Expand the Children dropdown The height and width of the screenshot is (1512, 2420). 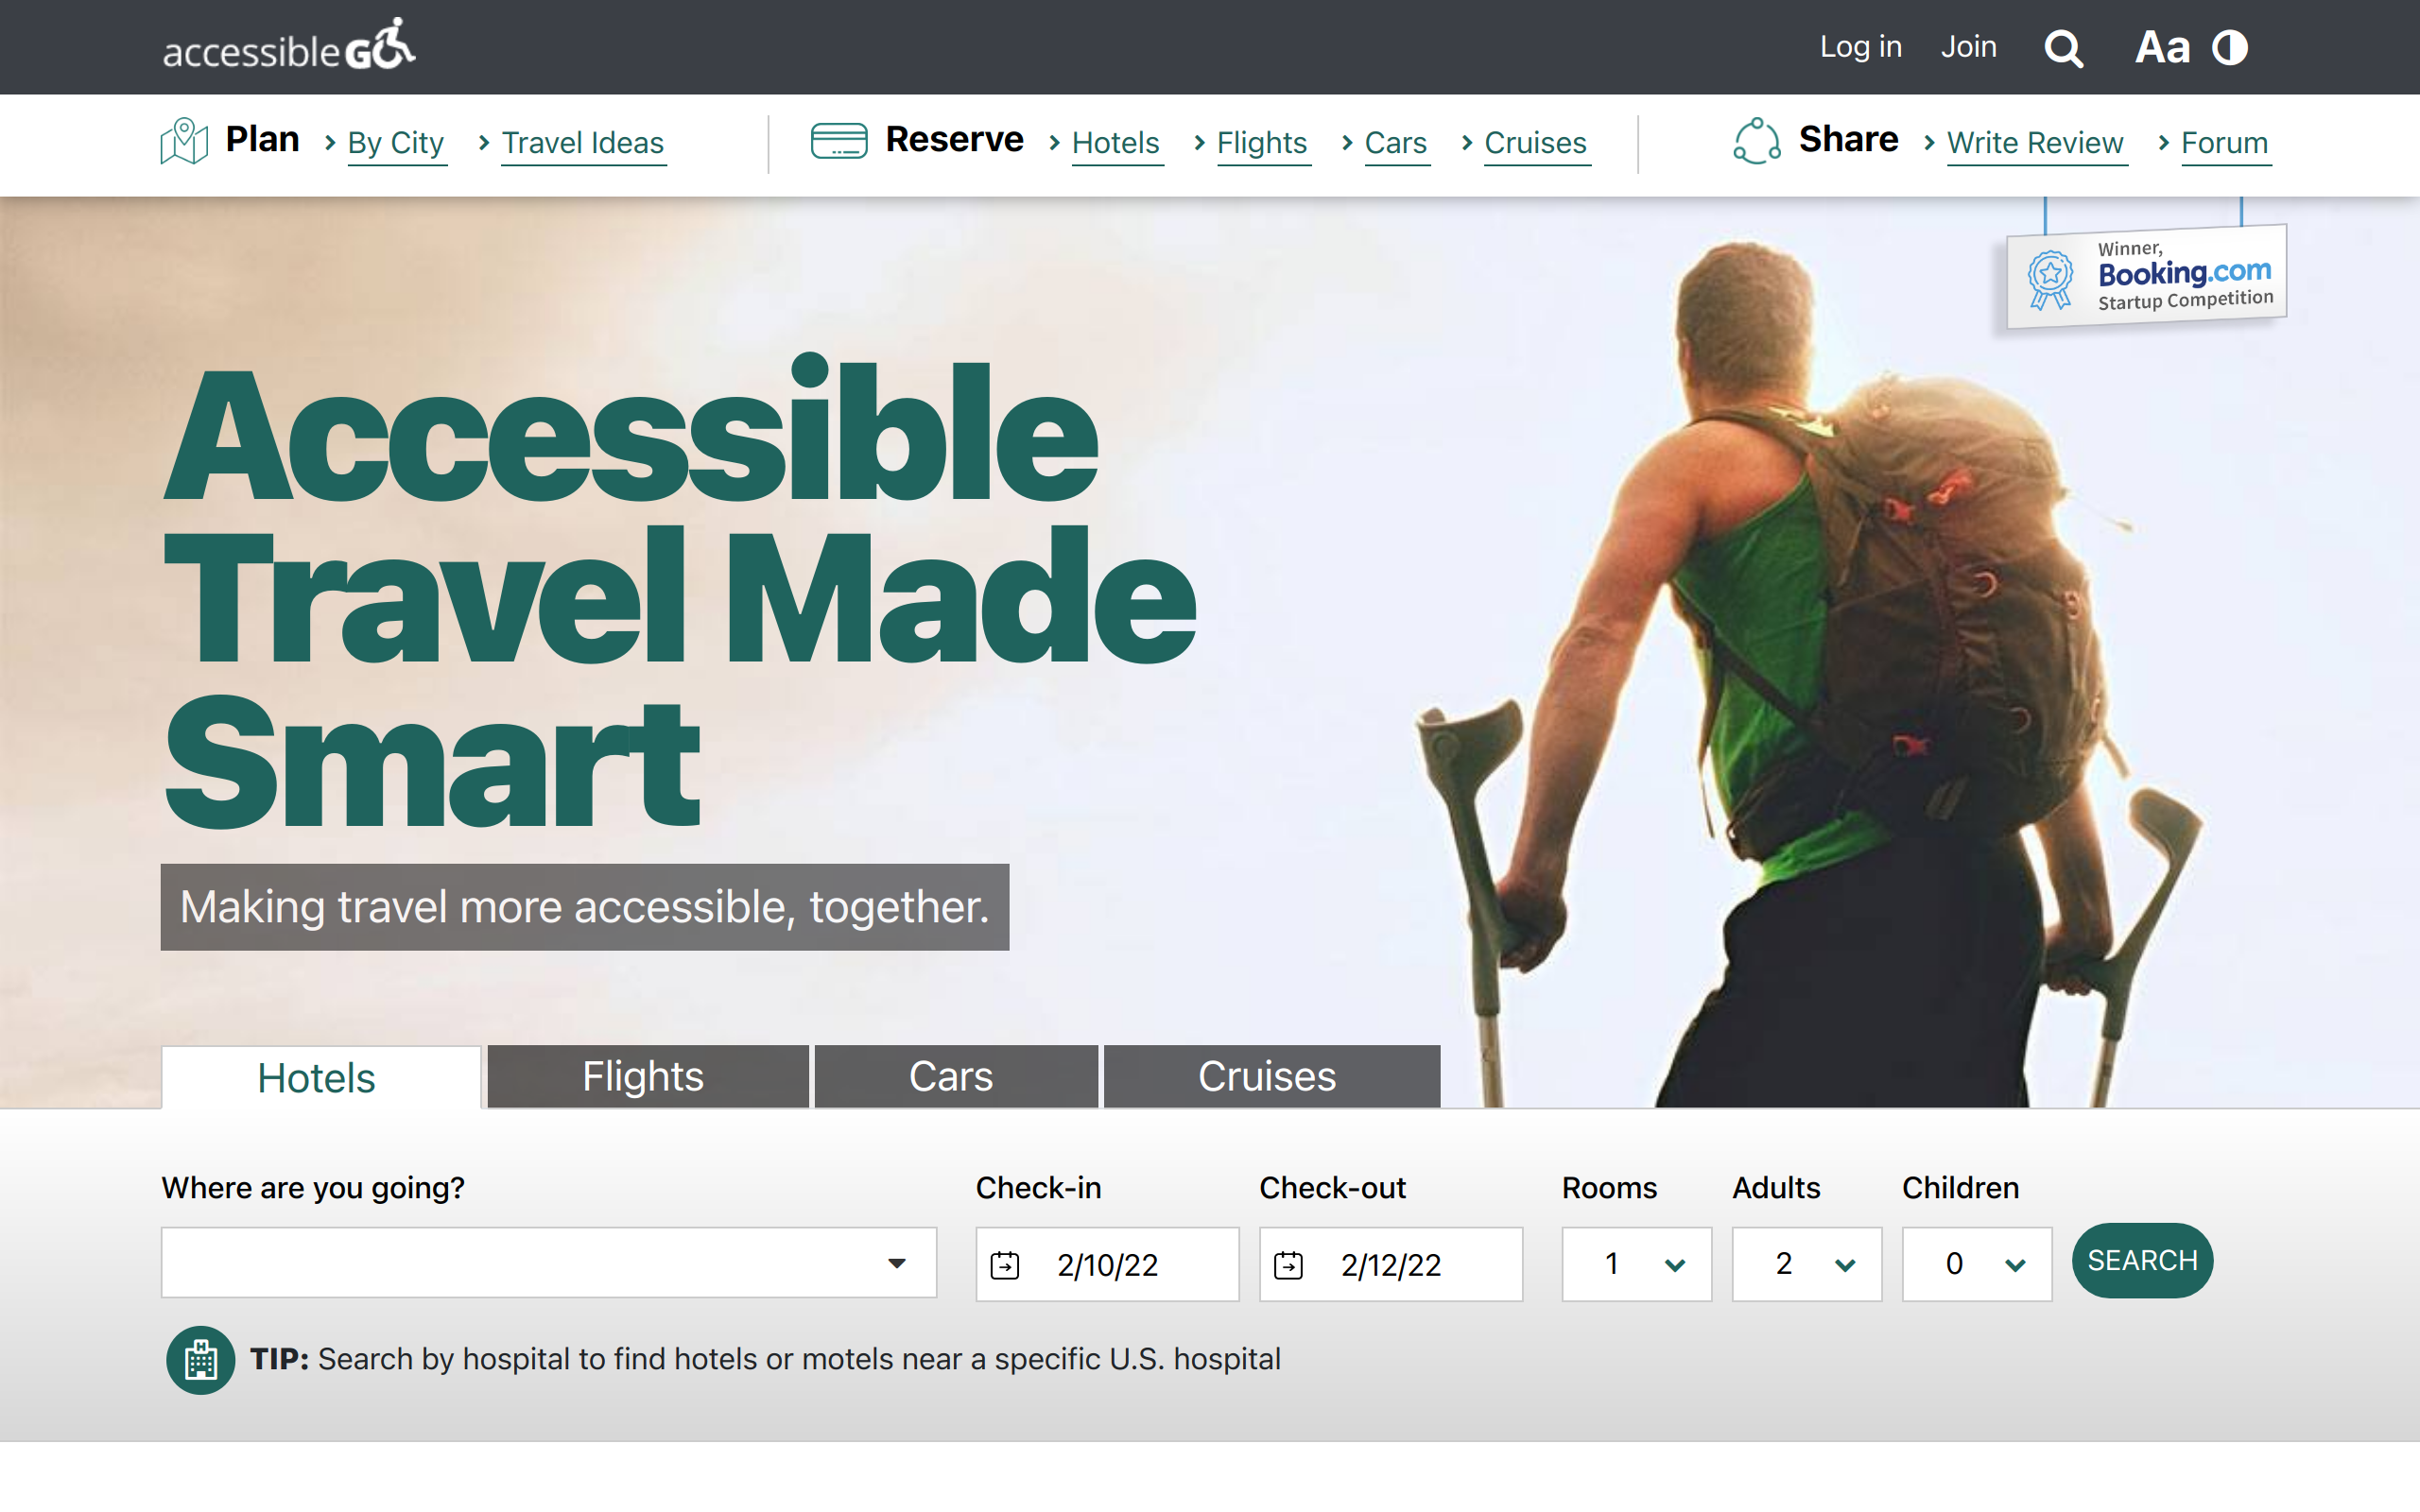[x=1976, y=1264]
